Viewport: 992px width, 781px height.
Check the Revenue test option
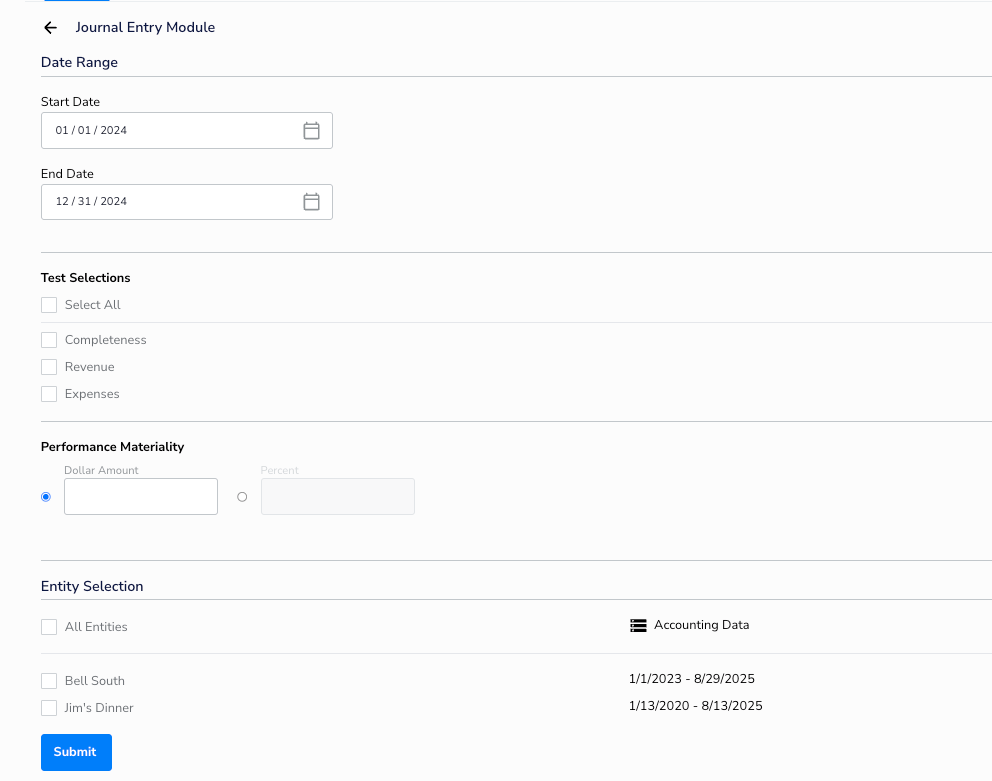tap(48, 366)
